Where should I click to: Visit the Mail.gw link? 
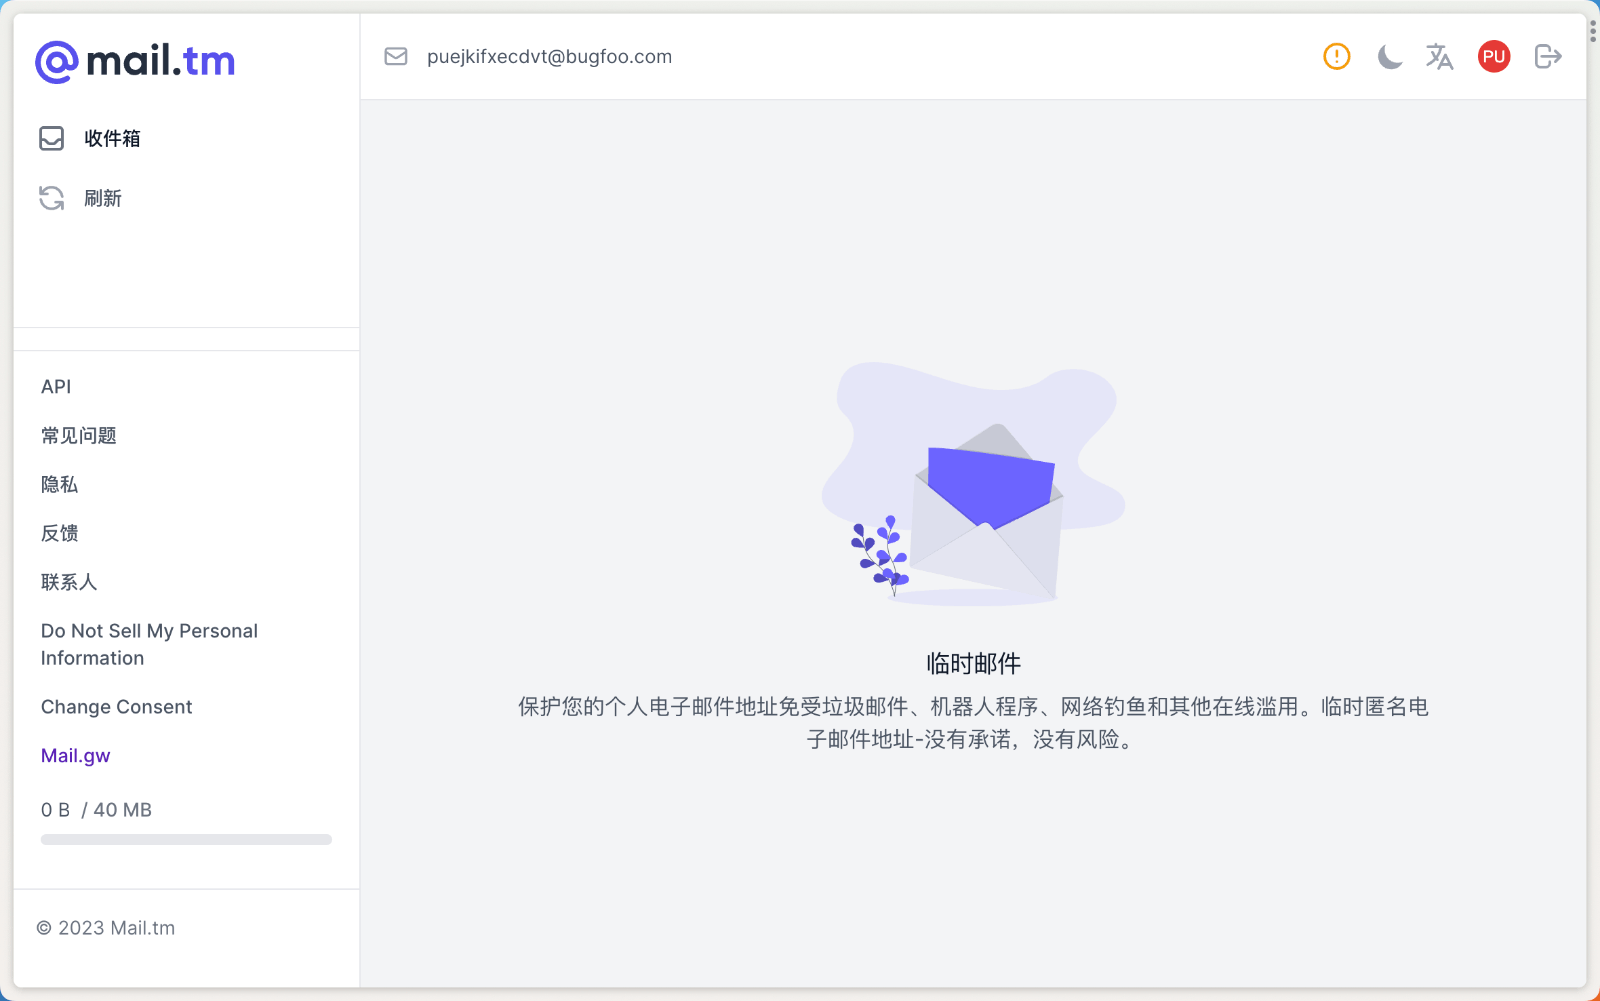point(75,755)
